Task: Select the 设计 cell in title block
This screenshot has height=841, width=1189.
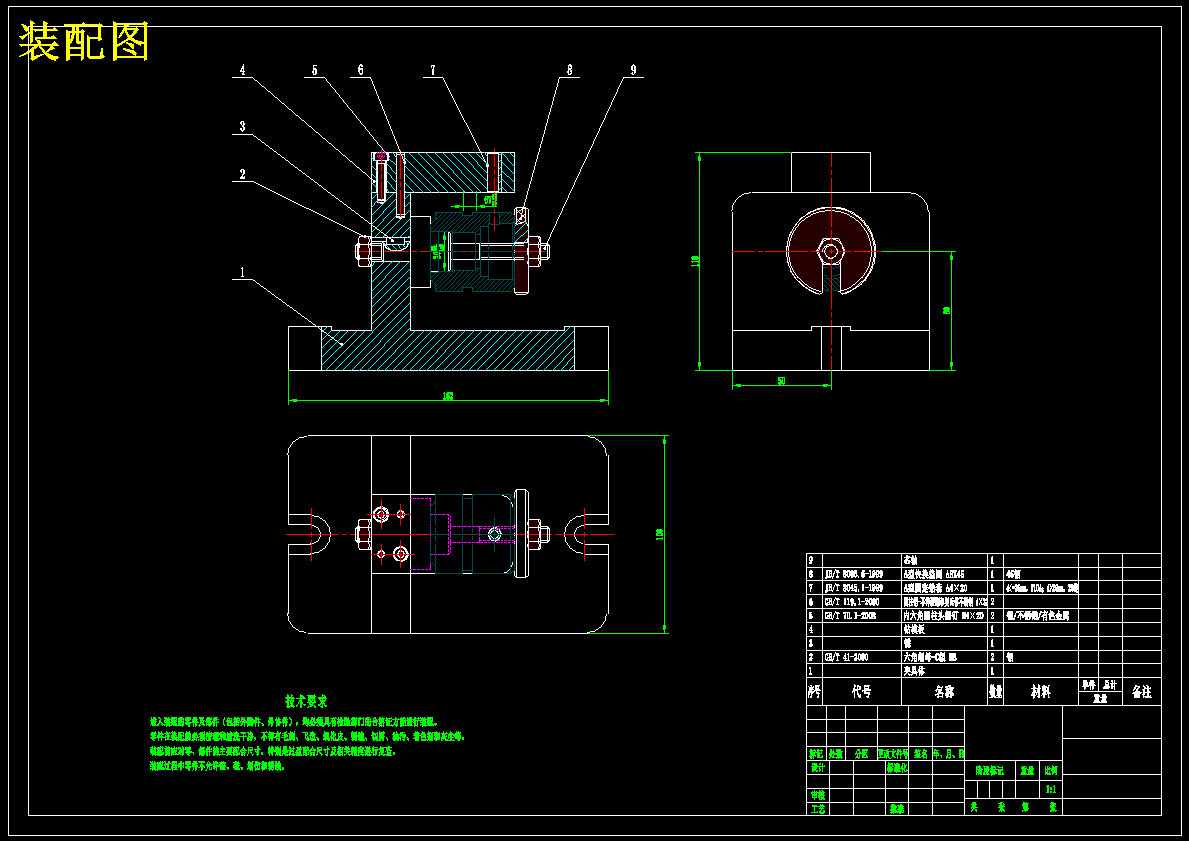Action: pyautogui.click(x=817, y=767)
